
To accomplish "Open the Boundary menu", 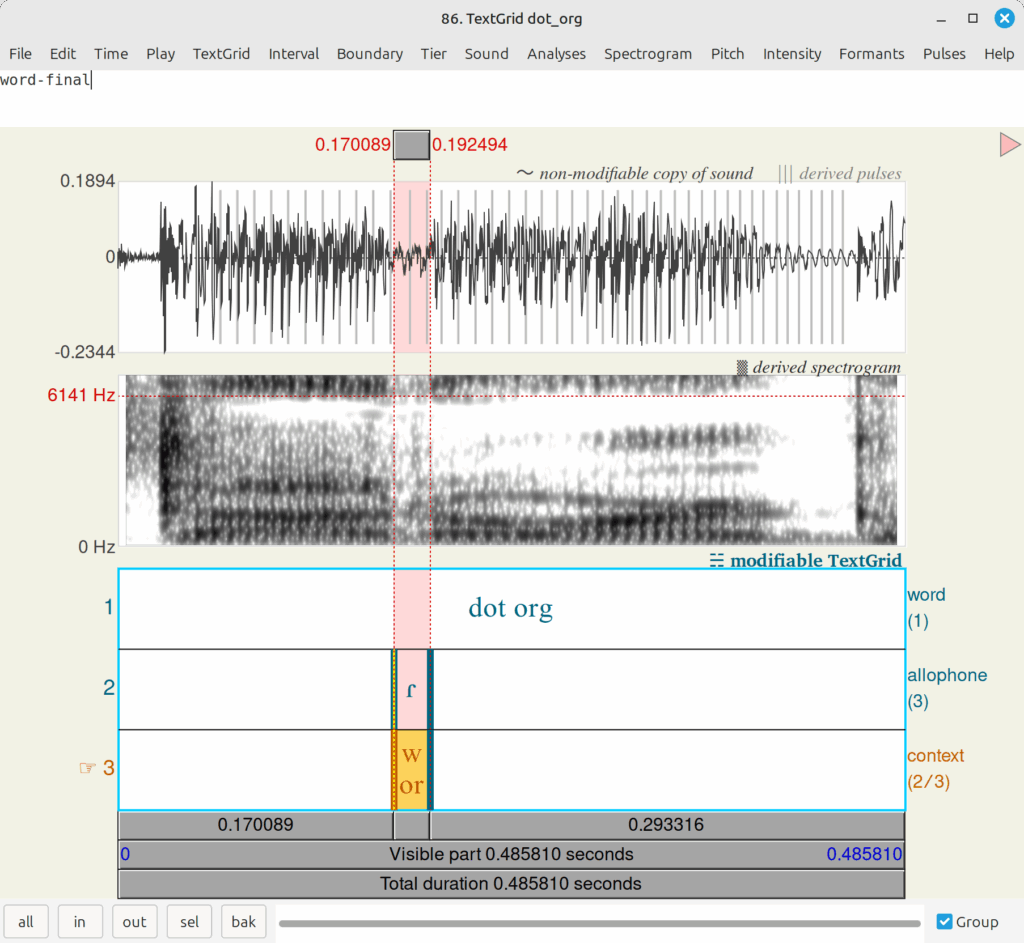I will 369,54.
